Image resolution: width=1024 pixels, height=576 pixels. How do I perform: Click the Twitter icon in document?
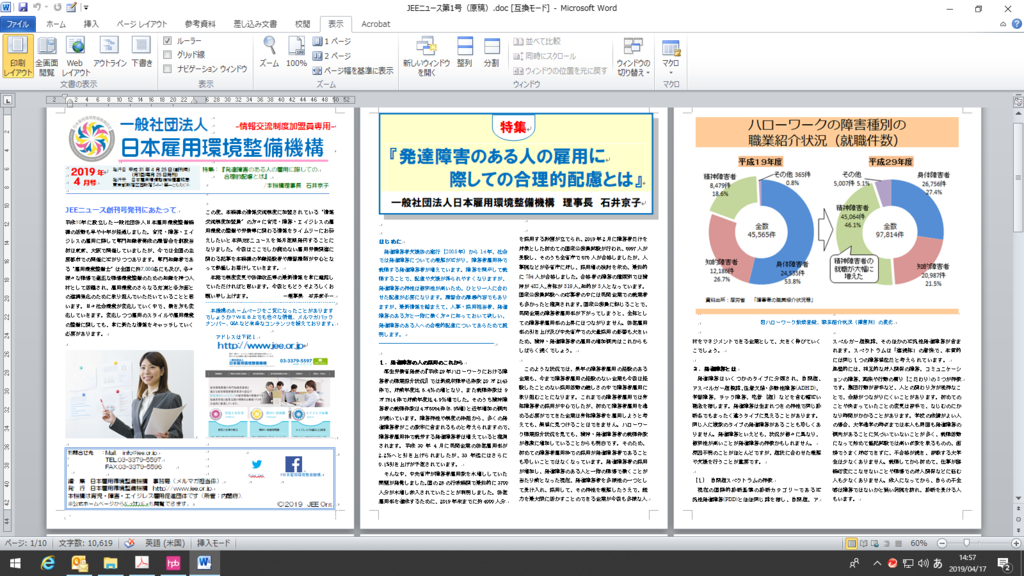coord(257,464)
